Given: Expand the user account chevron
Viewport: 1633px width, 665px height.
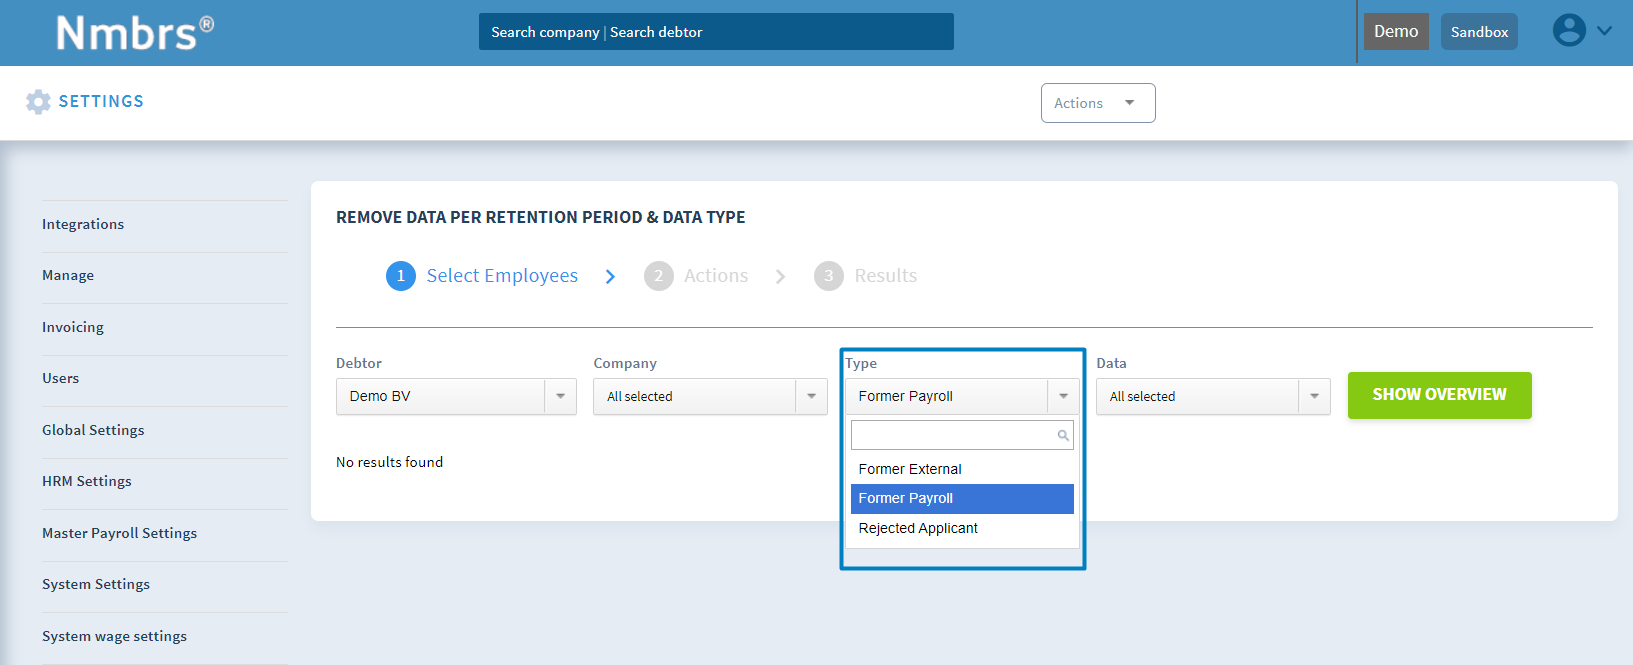Looking at the screenshot, I should [1605, 31].
